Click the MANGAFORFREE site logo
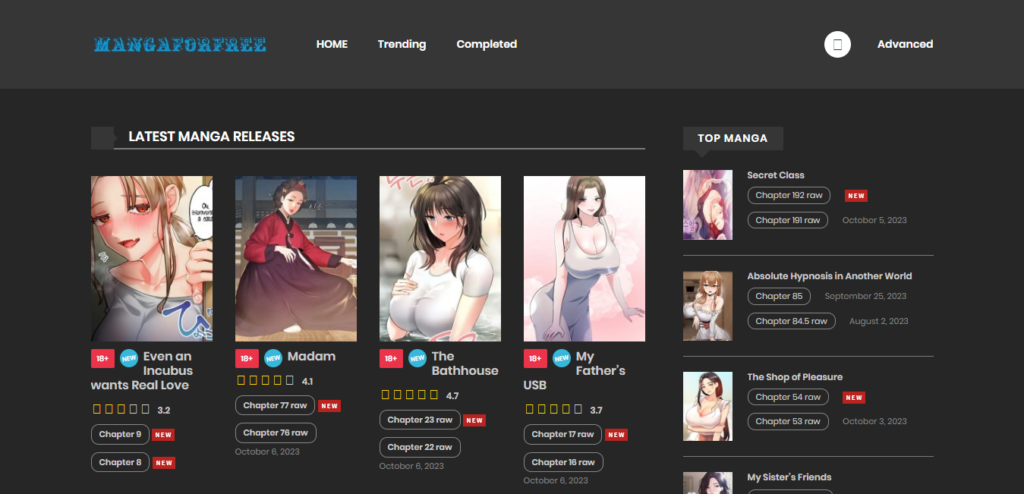The width and height of the screenshot is (1024, 494). (180, 44)
